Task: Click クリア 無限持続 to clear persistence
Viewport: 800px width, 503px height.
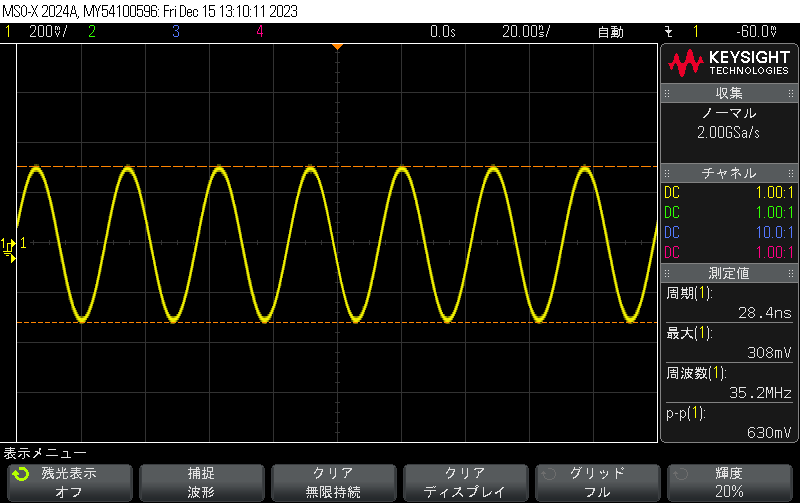Action: (333, 482)
